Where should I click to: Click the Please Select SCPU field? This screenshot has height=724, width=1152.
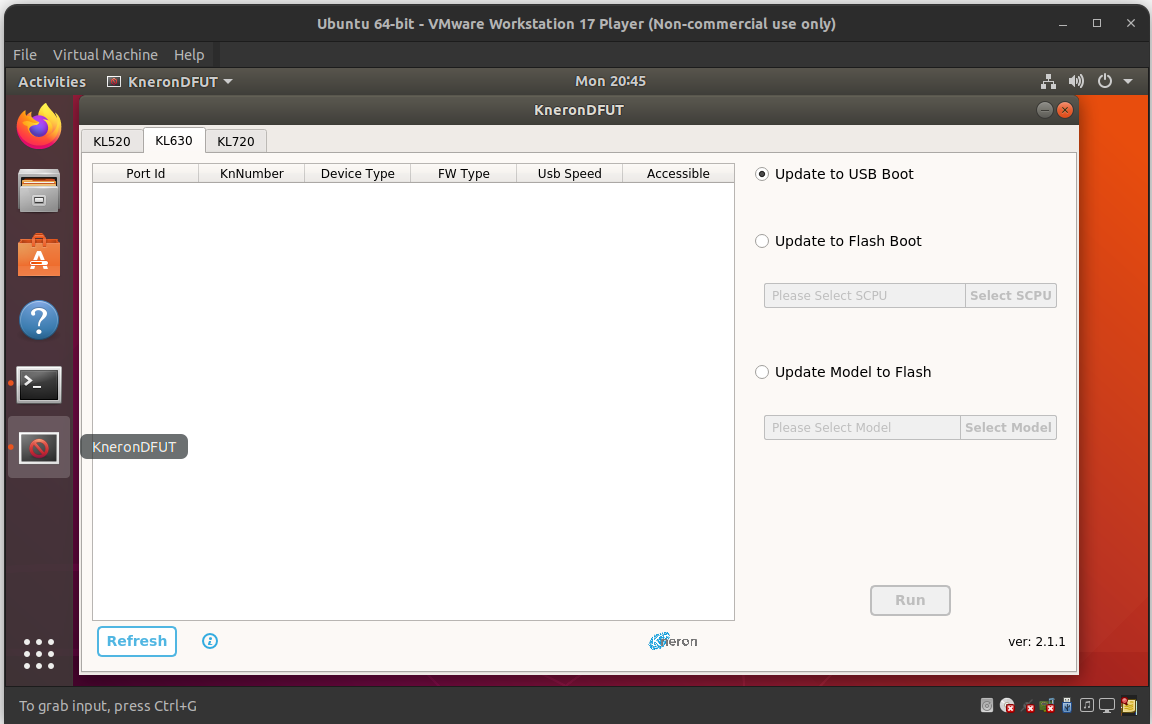click(865, 295)
